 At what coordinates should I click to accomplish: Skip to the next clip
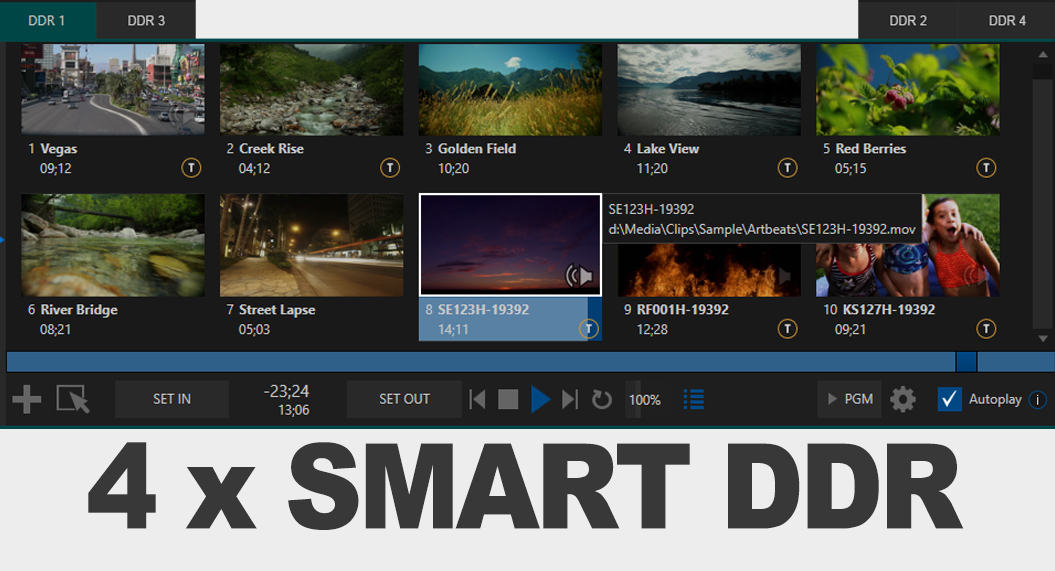click(x=570, y=400)
